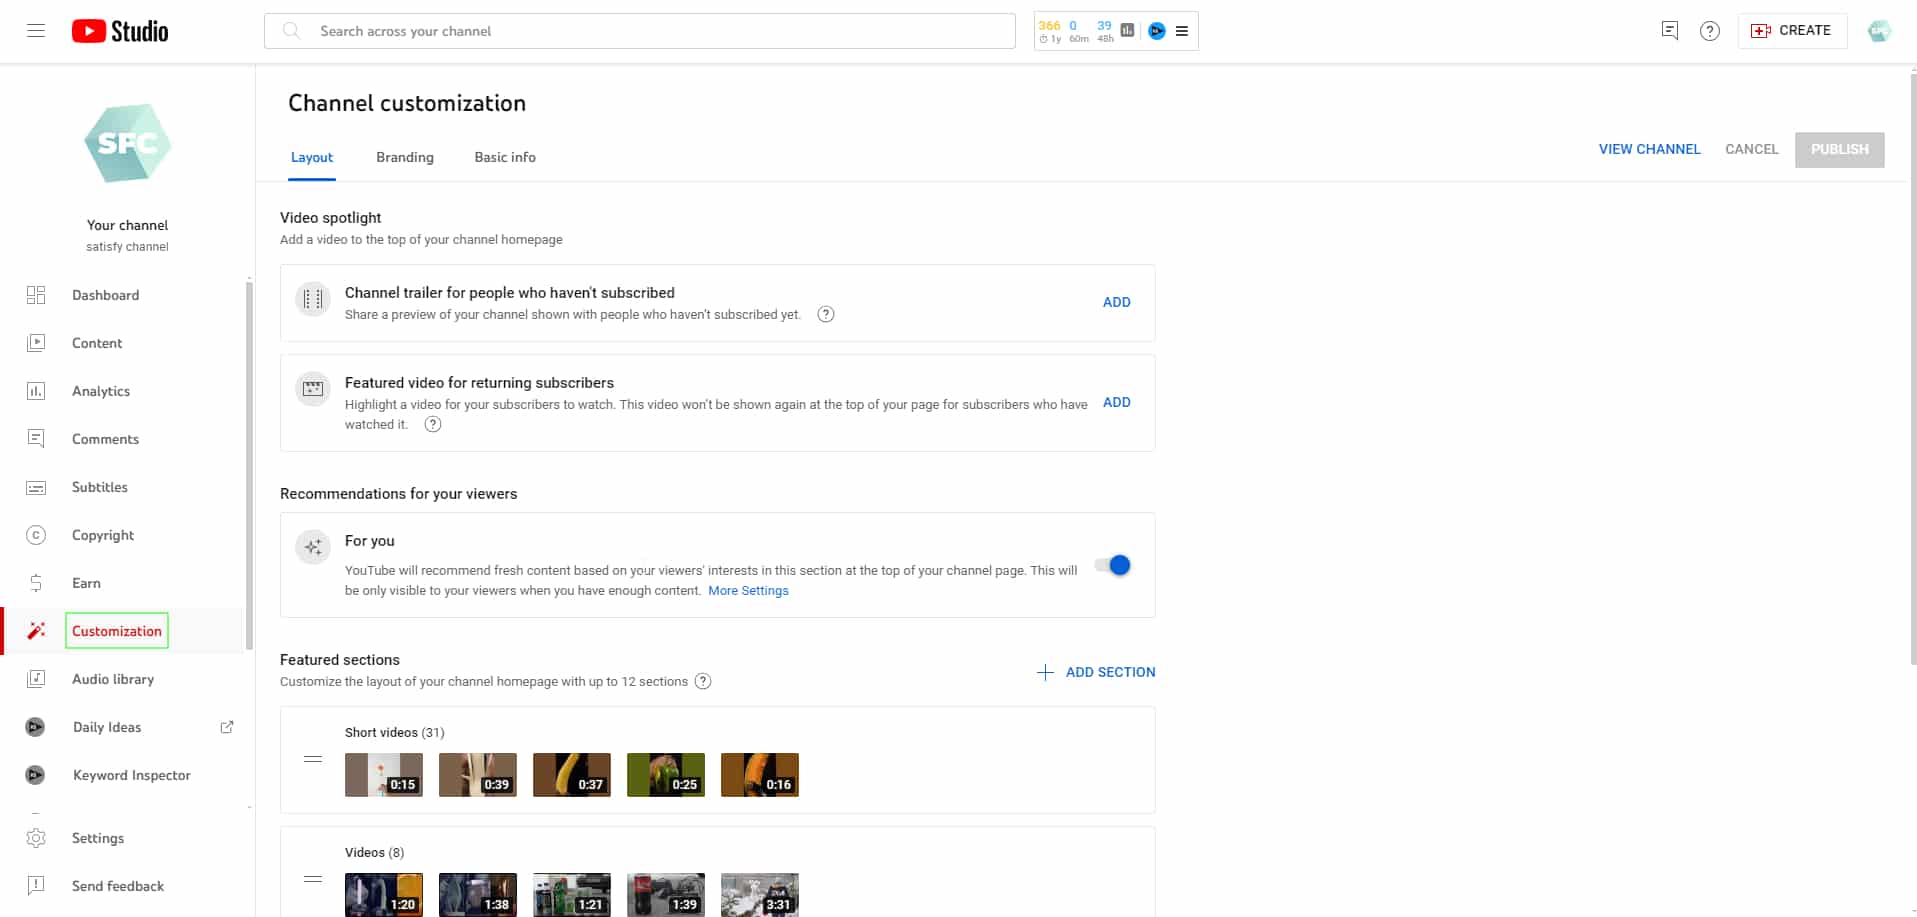1917x917 pixels.
Task: Click the YouTube Studio logo
Action: (120, 31)
